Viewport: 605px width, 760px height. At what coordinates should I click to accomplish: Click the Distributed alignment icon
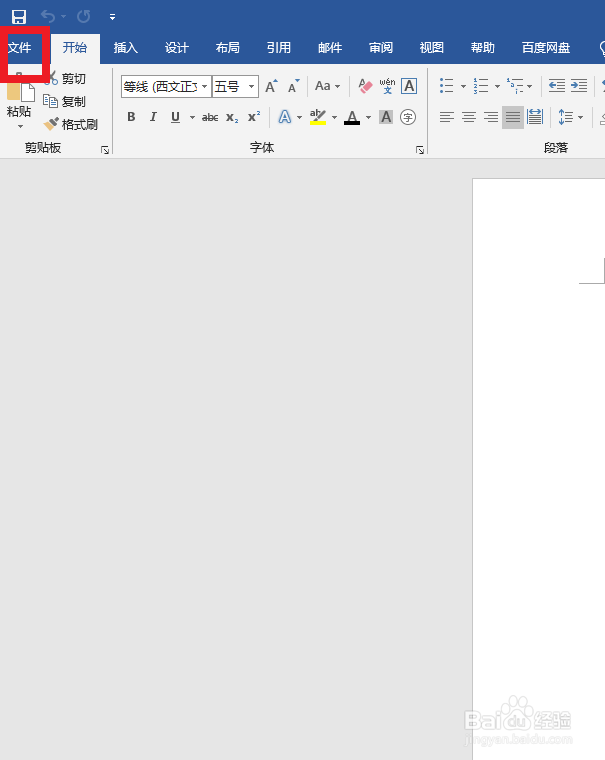[x=535, y=117]
